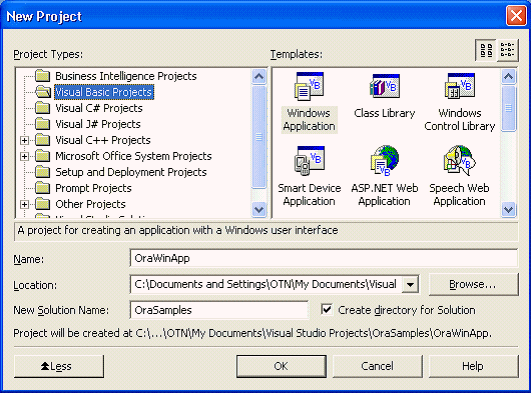Click Project Types scrollbar down arrow
The image size is (531, 393).
click(x=259, y=209)
